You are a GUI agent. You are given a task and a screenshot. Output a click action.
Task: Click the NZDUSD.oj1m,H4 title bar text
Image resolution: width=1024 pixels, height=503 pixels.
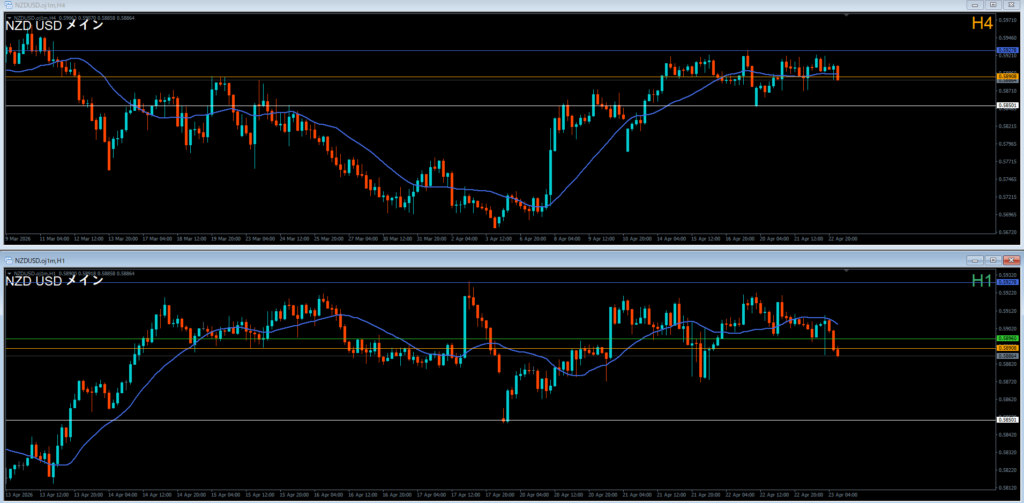[x=40, y=5]
